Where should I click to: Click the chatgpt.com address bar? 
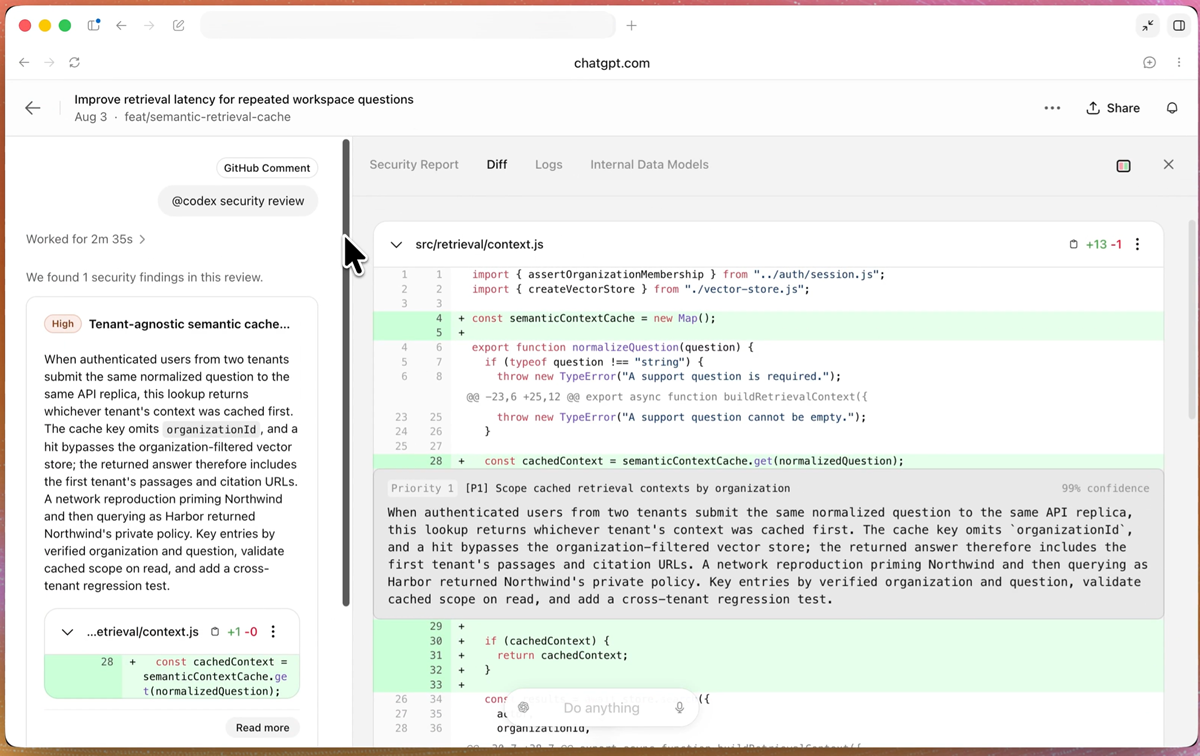coord(612,63)
